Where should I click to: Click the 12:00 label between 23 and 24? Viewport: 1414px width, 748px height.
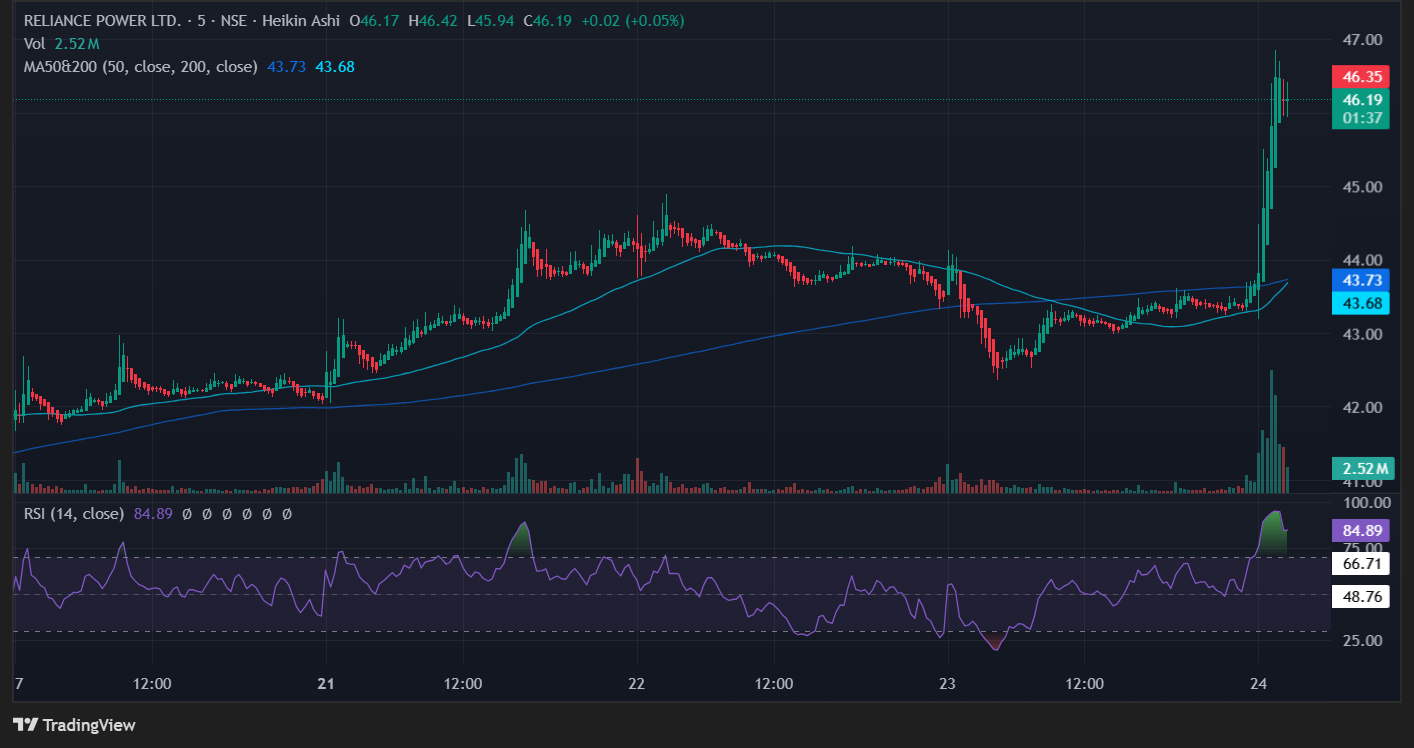1085,685
